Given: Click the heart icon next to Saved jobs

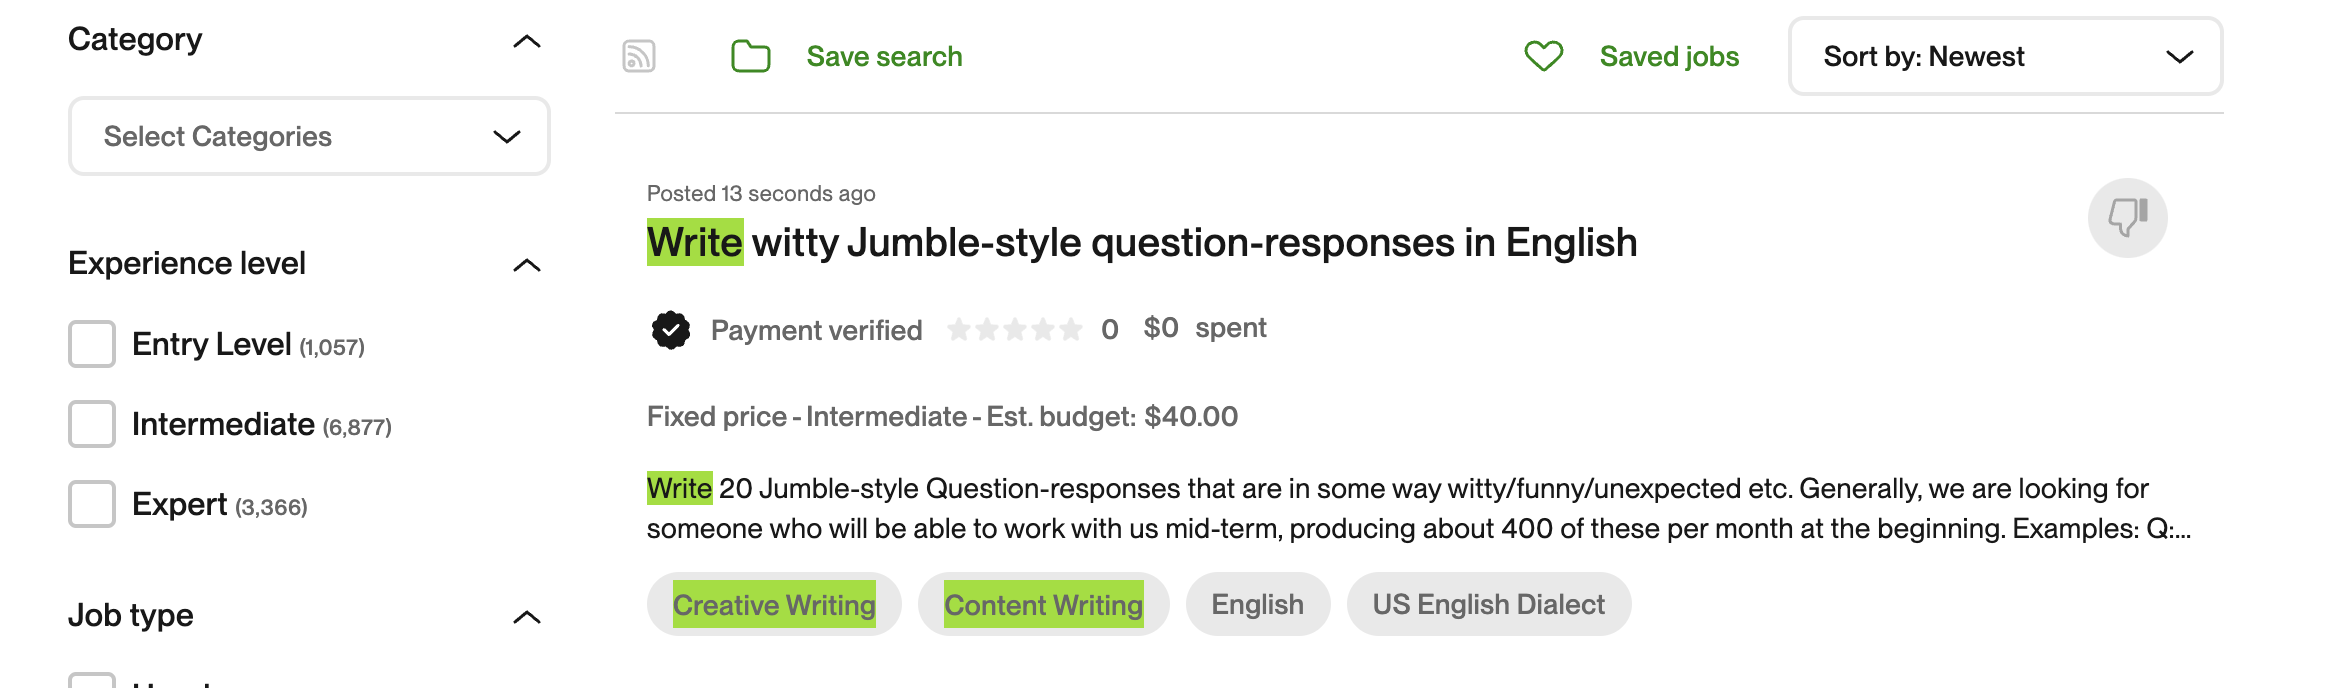Looking at the screenshot, I should tap(1543, 57).
